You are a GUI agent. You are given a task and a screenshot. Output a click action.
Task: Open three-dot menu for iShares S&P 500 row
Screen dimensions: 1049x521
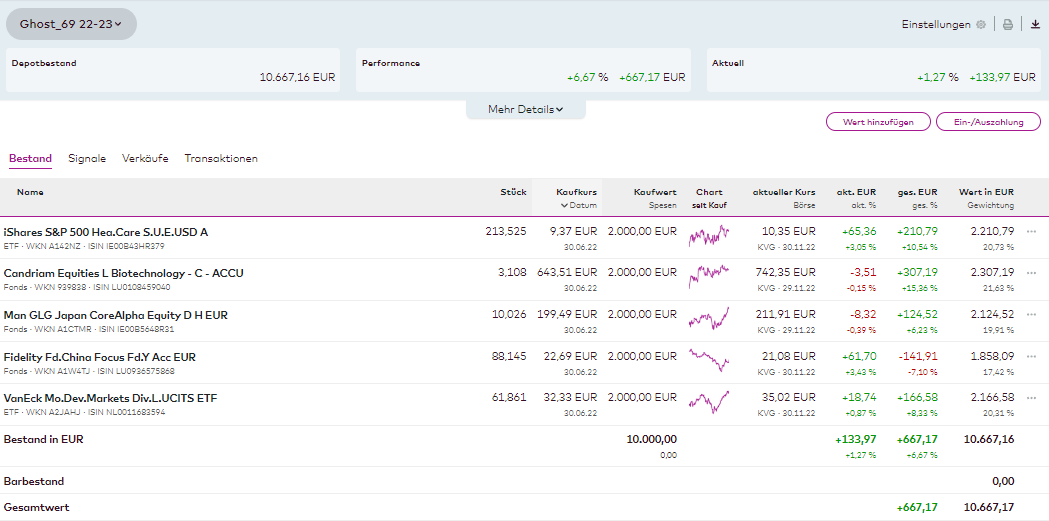pyautogui.click(x=1031, y=232)
